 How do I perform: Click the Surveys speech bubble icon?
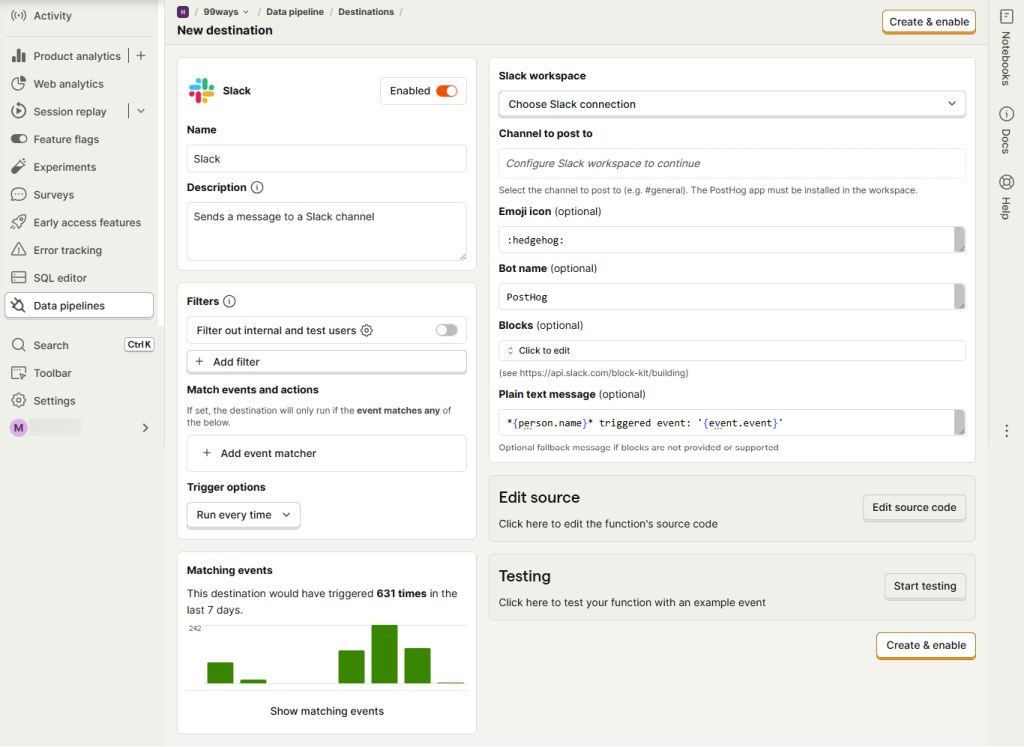point(19,195)
